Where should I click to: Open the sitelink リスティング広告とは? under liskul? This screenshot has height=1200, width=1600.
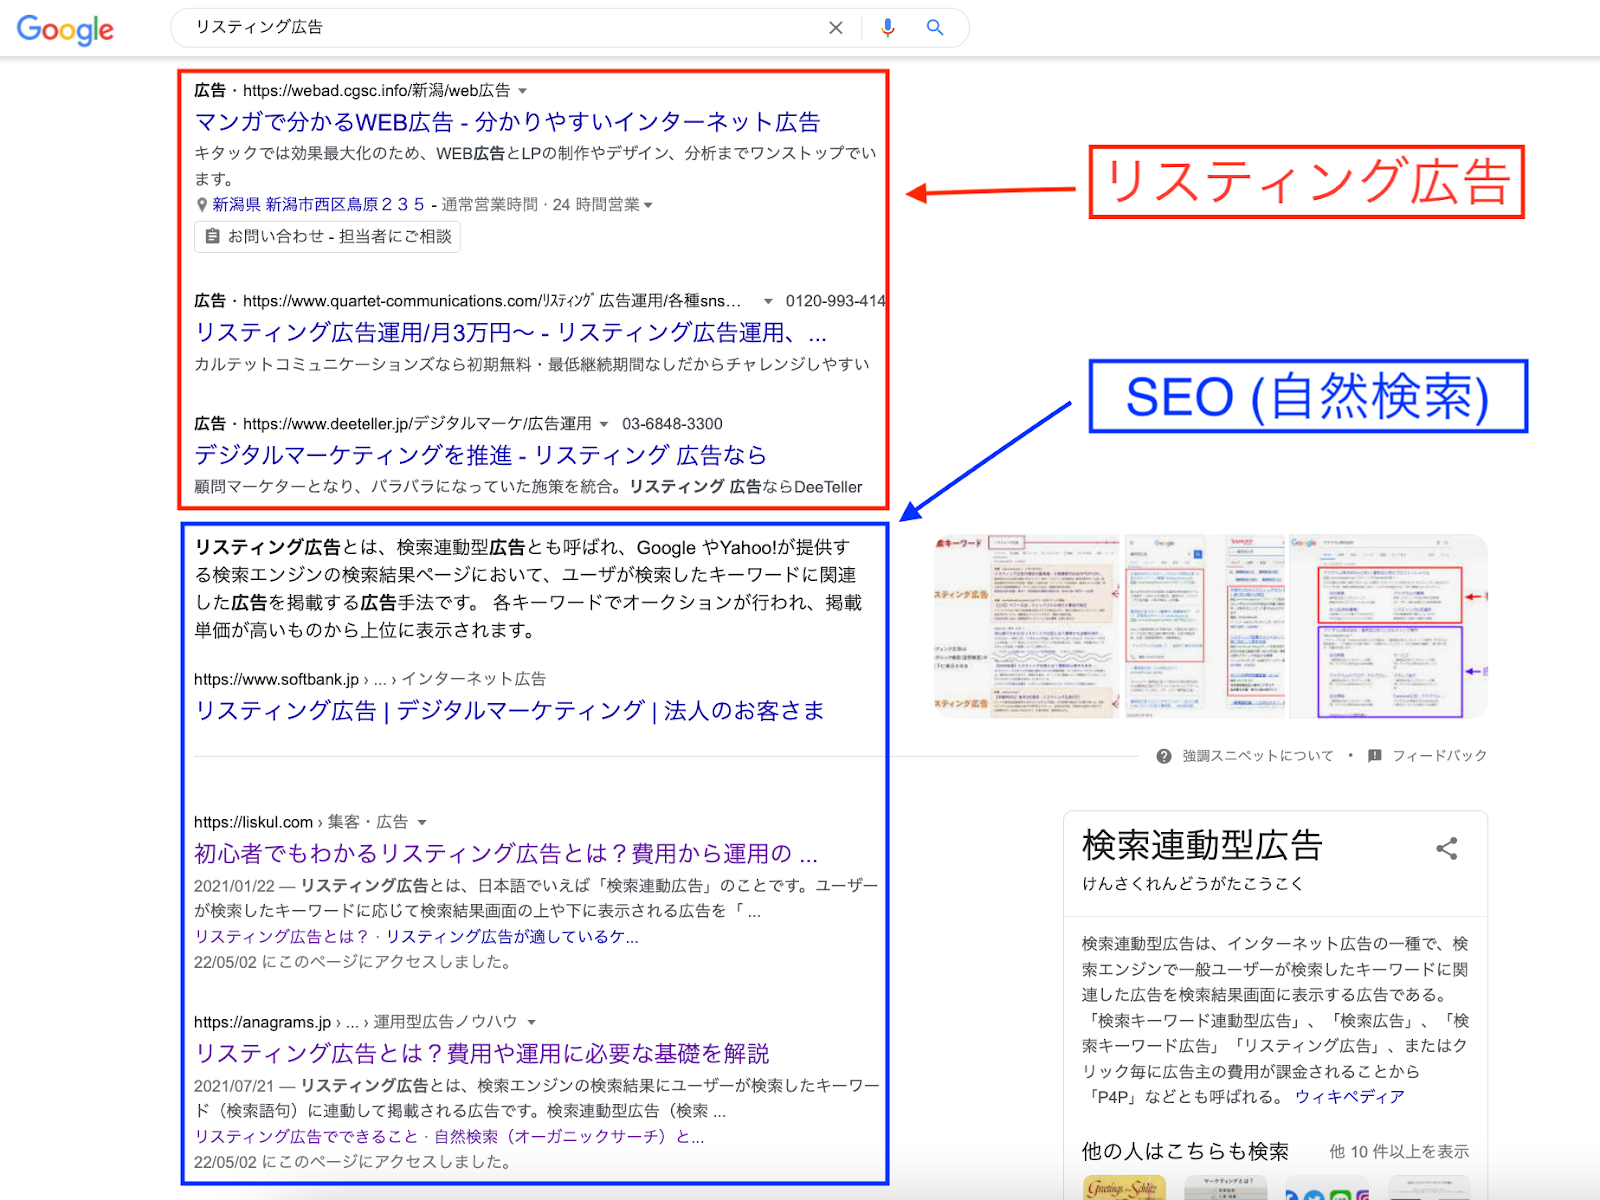(x=282, y=937)
